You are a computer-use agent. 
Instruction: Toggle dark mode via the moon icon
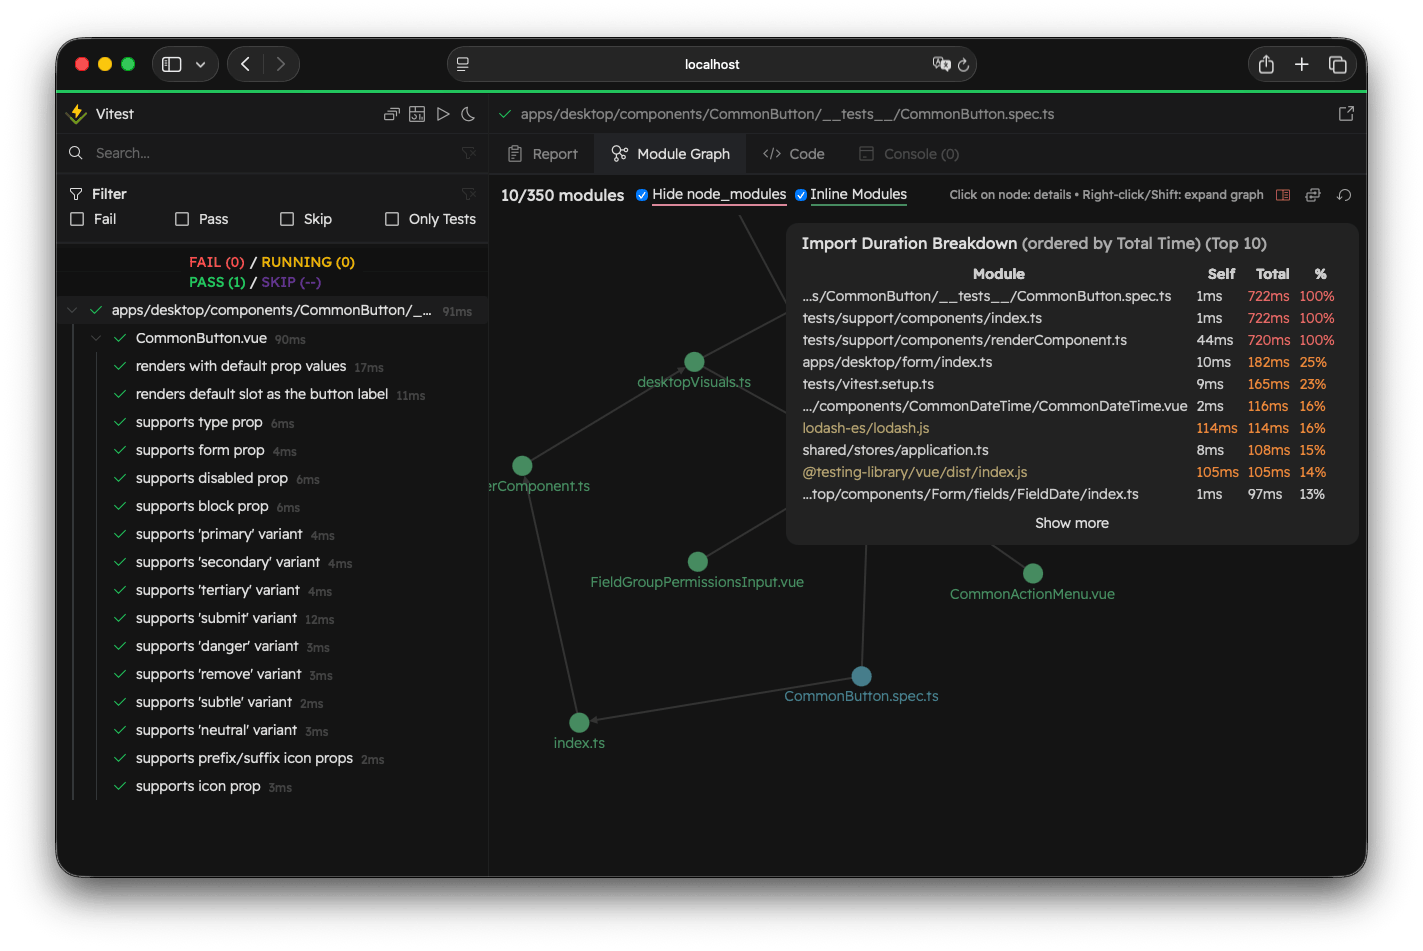[x=468, y=114]
